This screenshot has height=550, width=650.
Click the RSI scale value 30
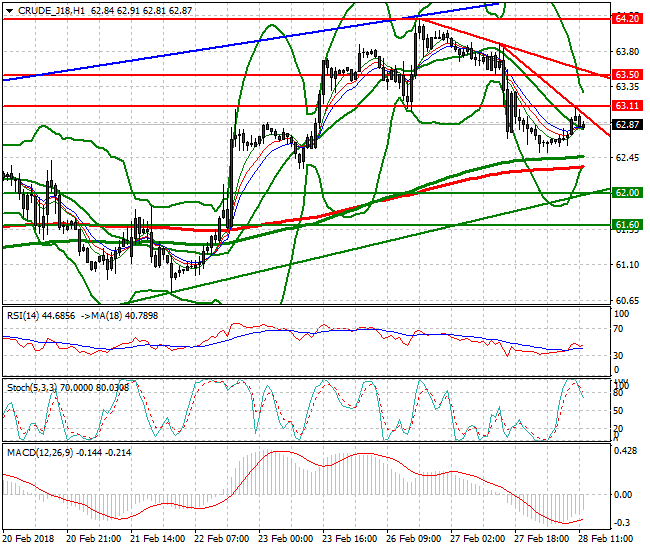[x=618, y=356]
